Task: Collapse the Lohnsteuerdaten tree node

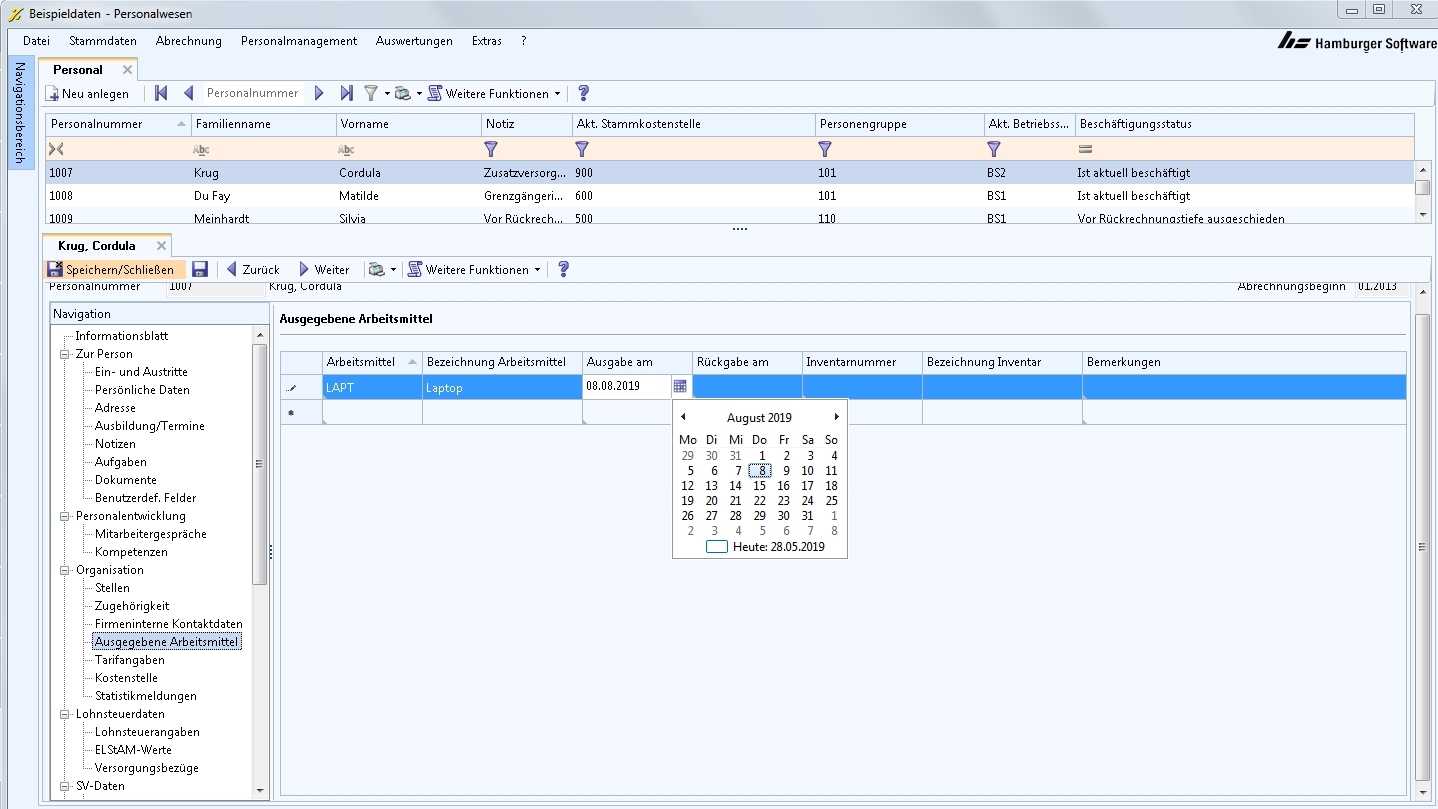Action: (x=65, y=714)
